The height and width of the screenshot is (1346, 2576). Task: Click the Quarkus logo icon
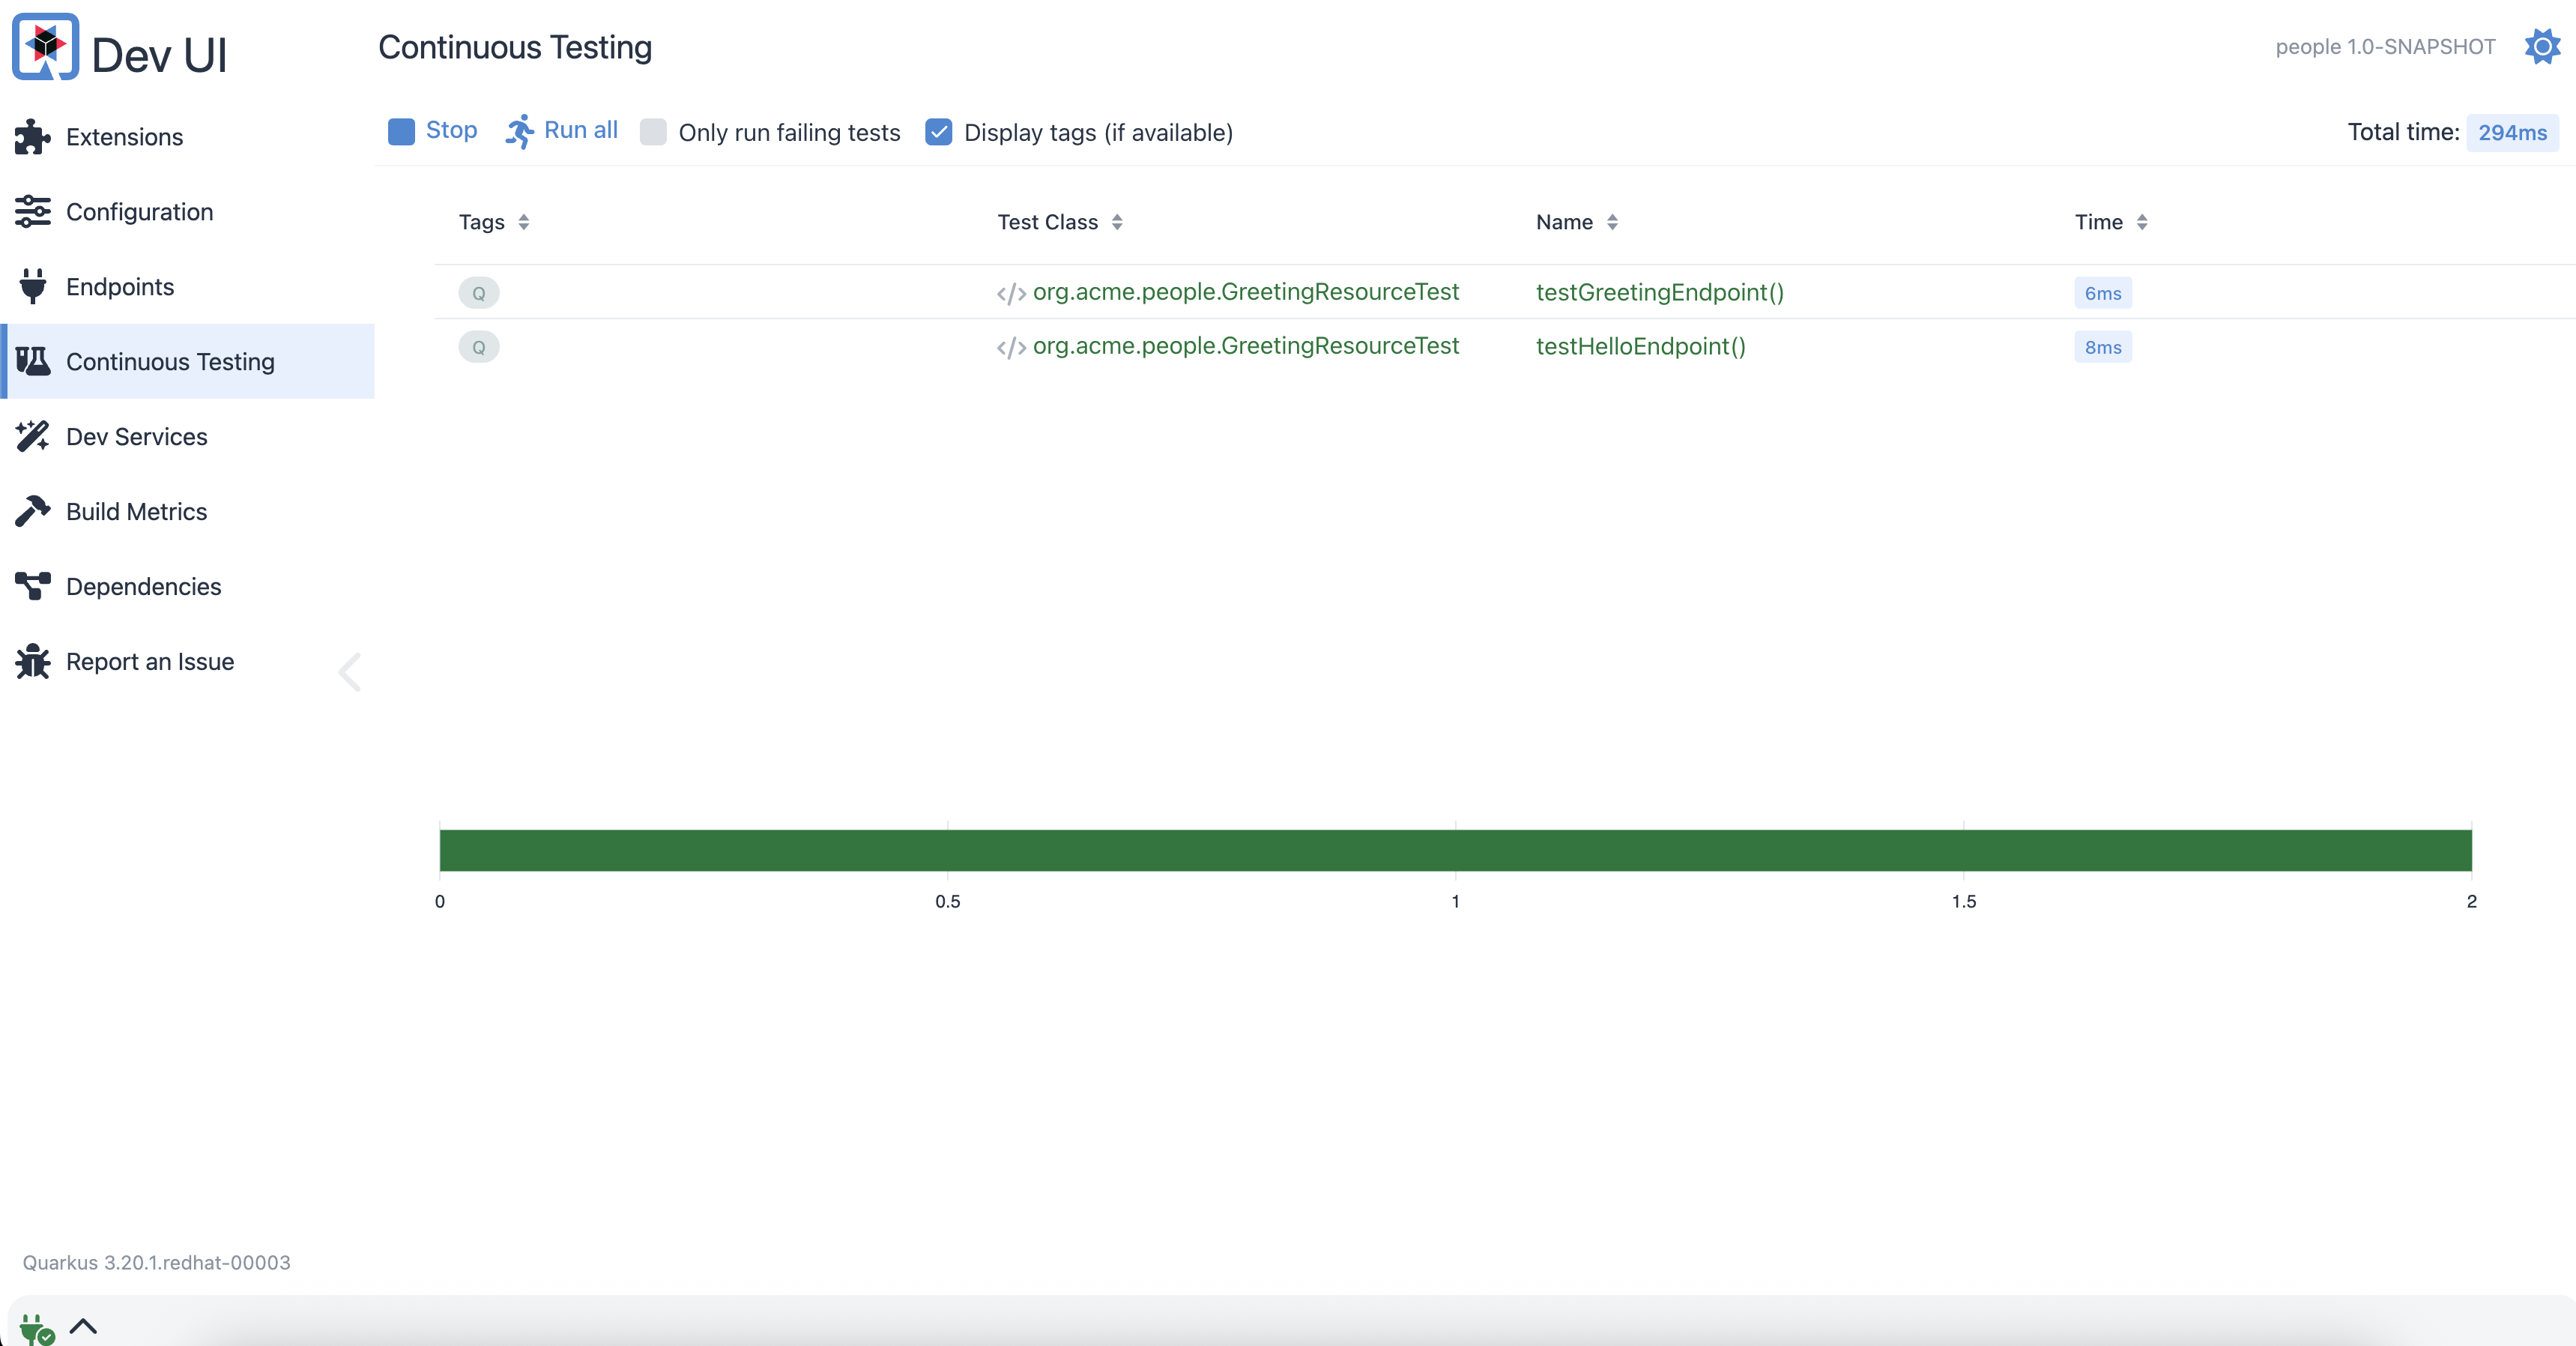(x=45, y=46)
